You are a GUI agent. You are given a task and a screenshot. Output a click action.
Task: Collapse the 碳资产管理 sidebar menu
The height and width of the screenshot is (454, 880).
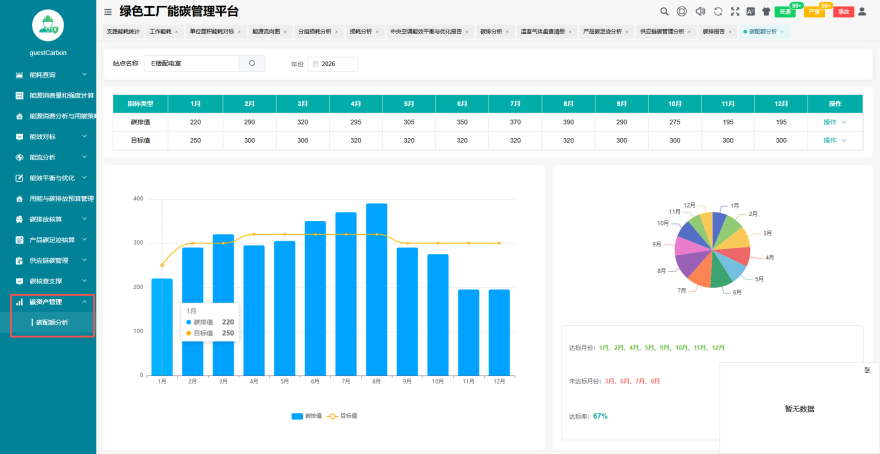(x=52, y=302)
